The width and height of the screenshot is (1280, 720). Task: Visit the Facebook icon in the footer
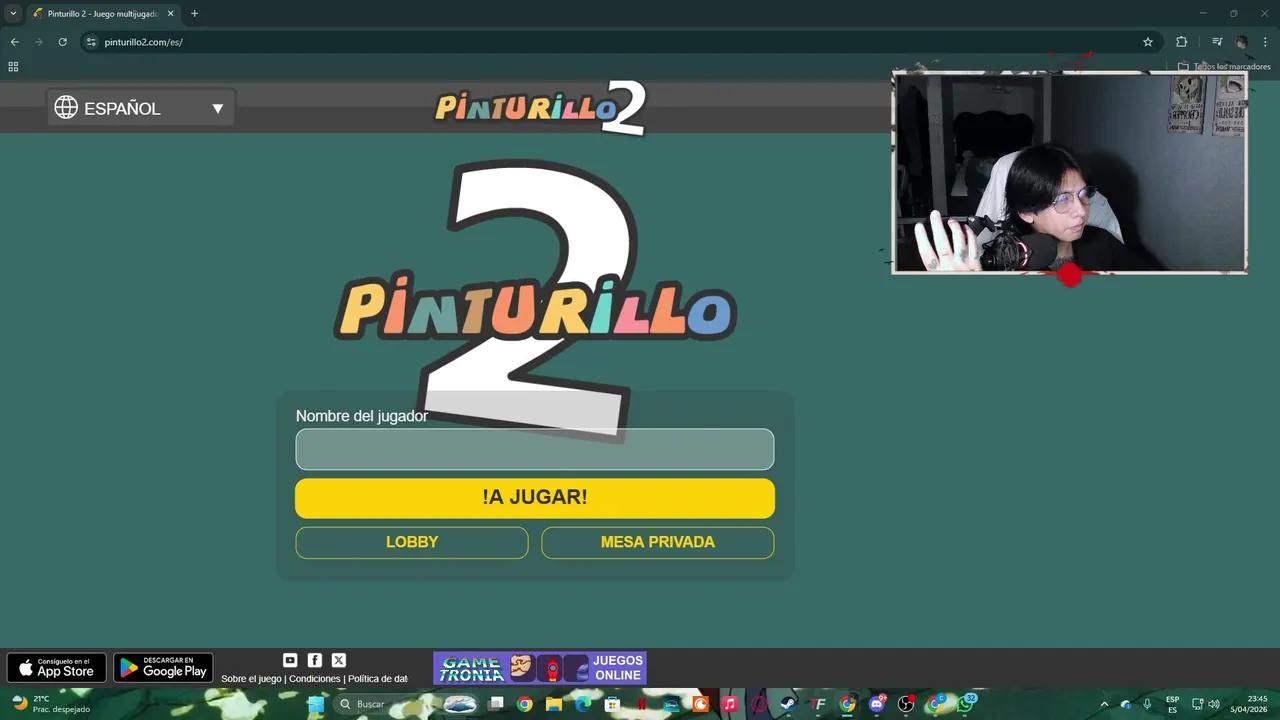tap(314, 660)
